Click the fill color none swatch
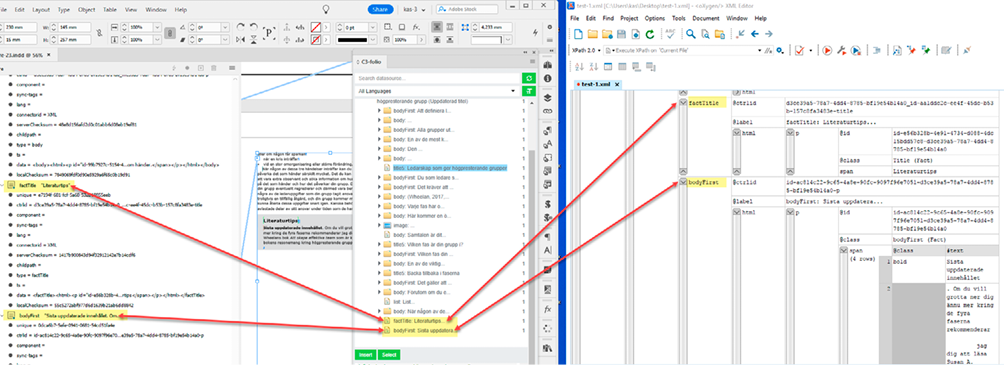 point(316,28)
